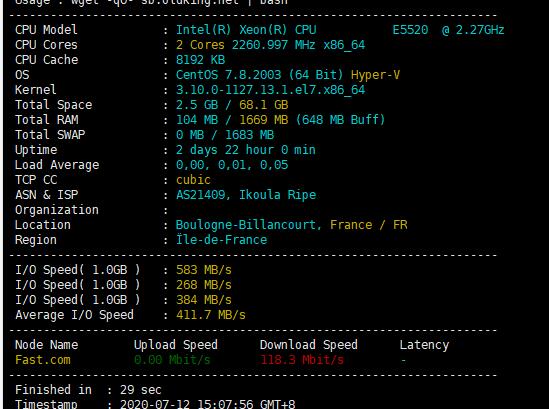Click the 'Total SWAP' label
Image resolution: width=549 pixels, height=409 pixels.
point(50,135)
